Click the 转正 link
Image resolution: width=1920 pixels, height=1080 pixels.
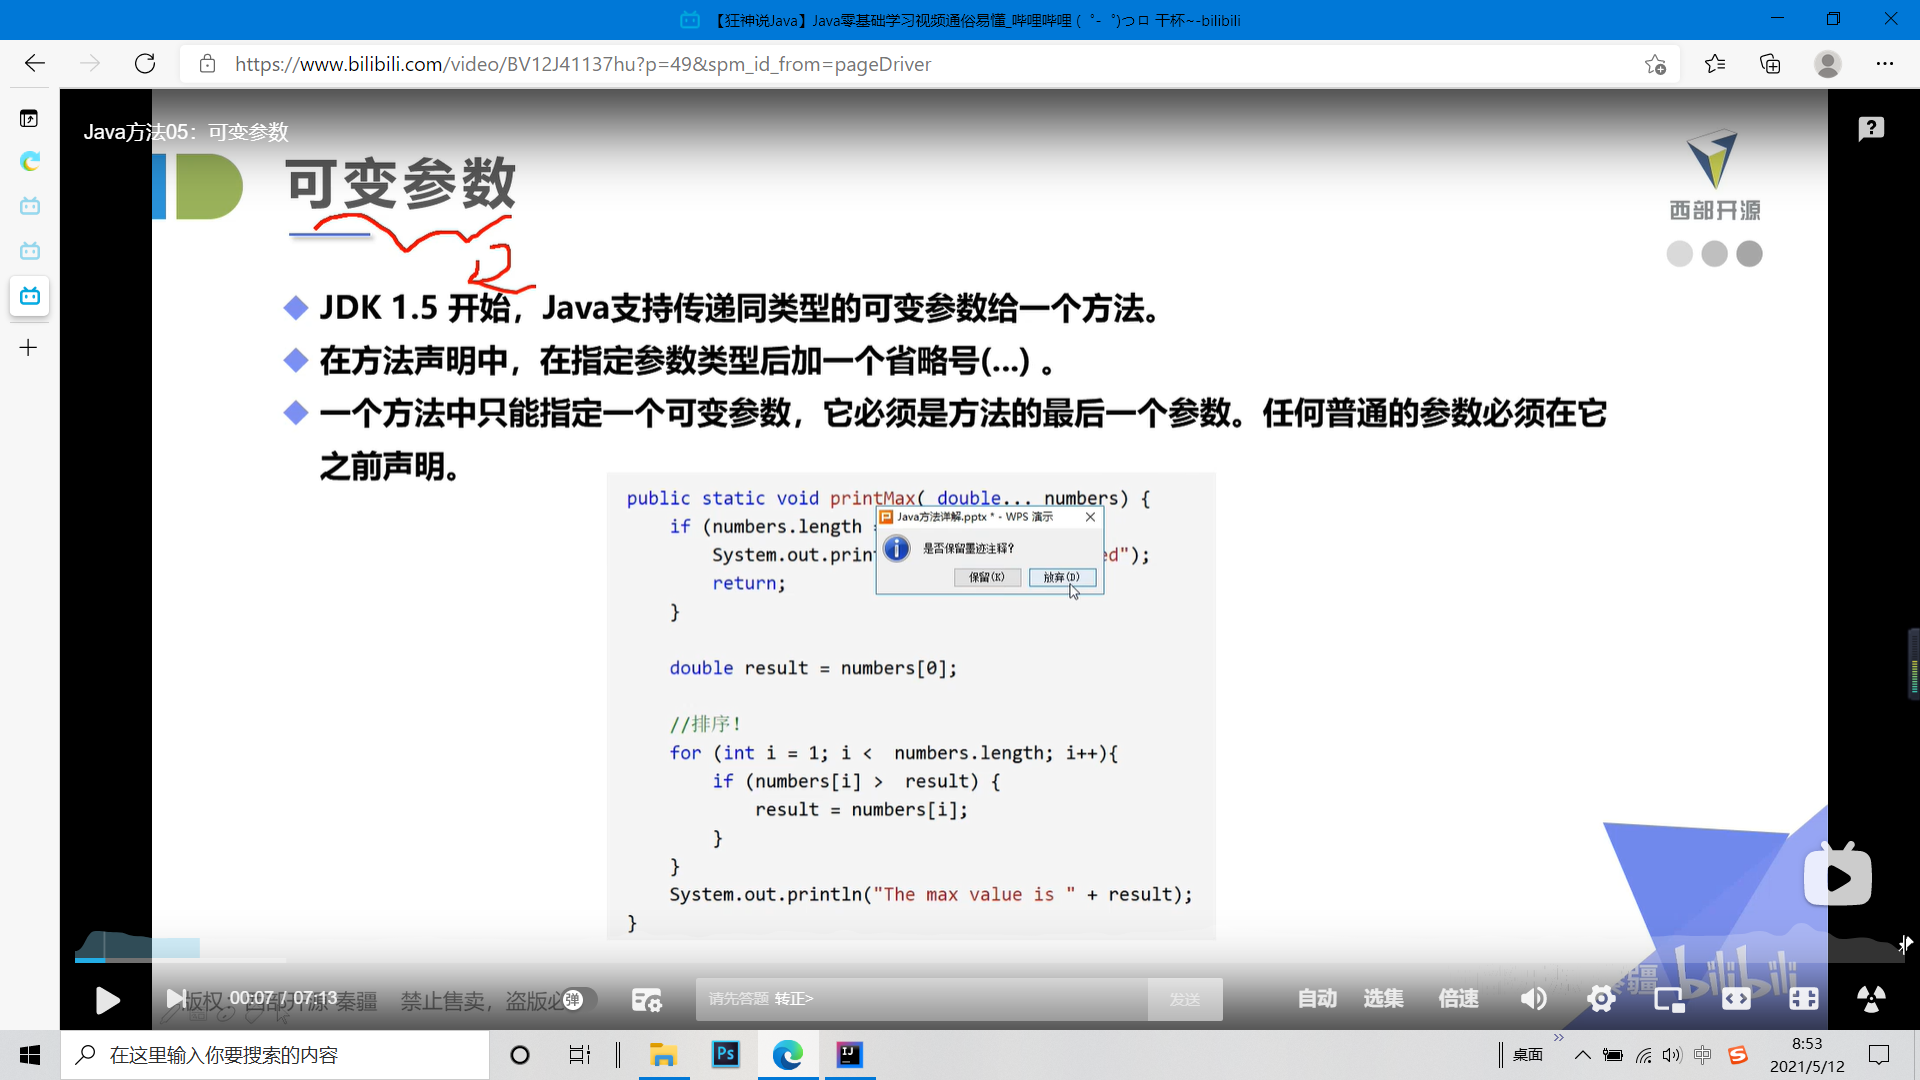point(794,999)
